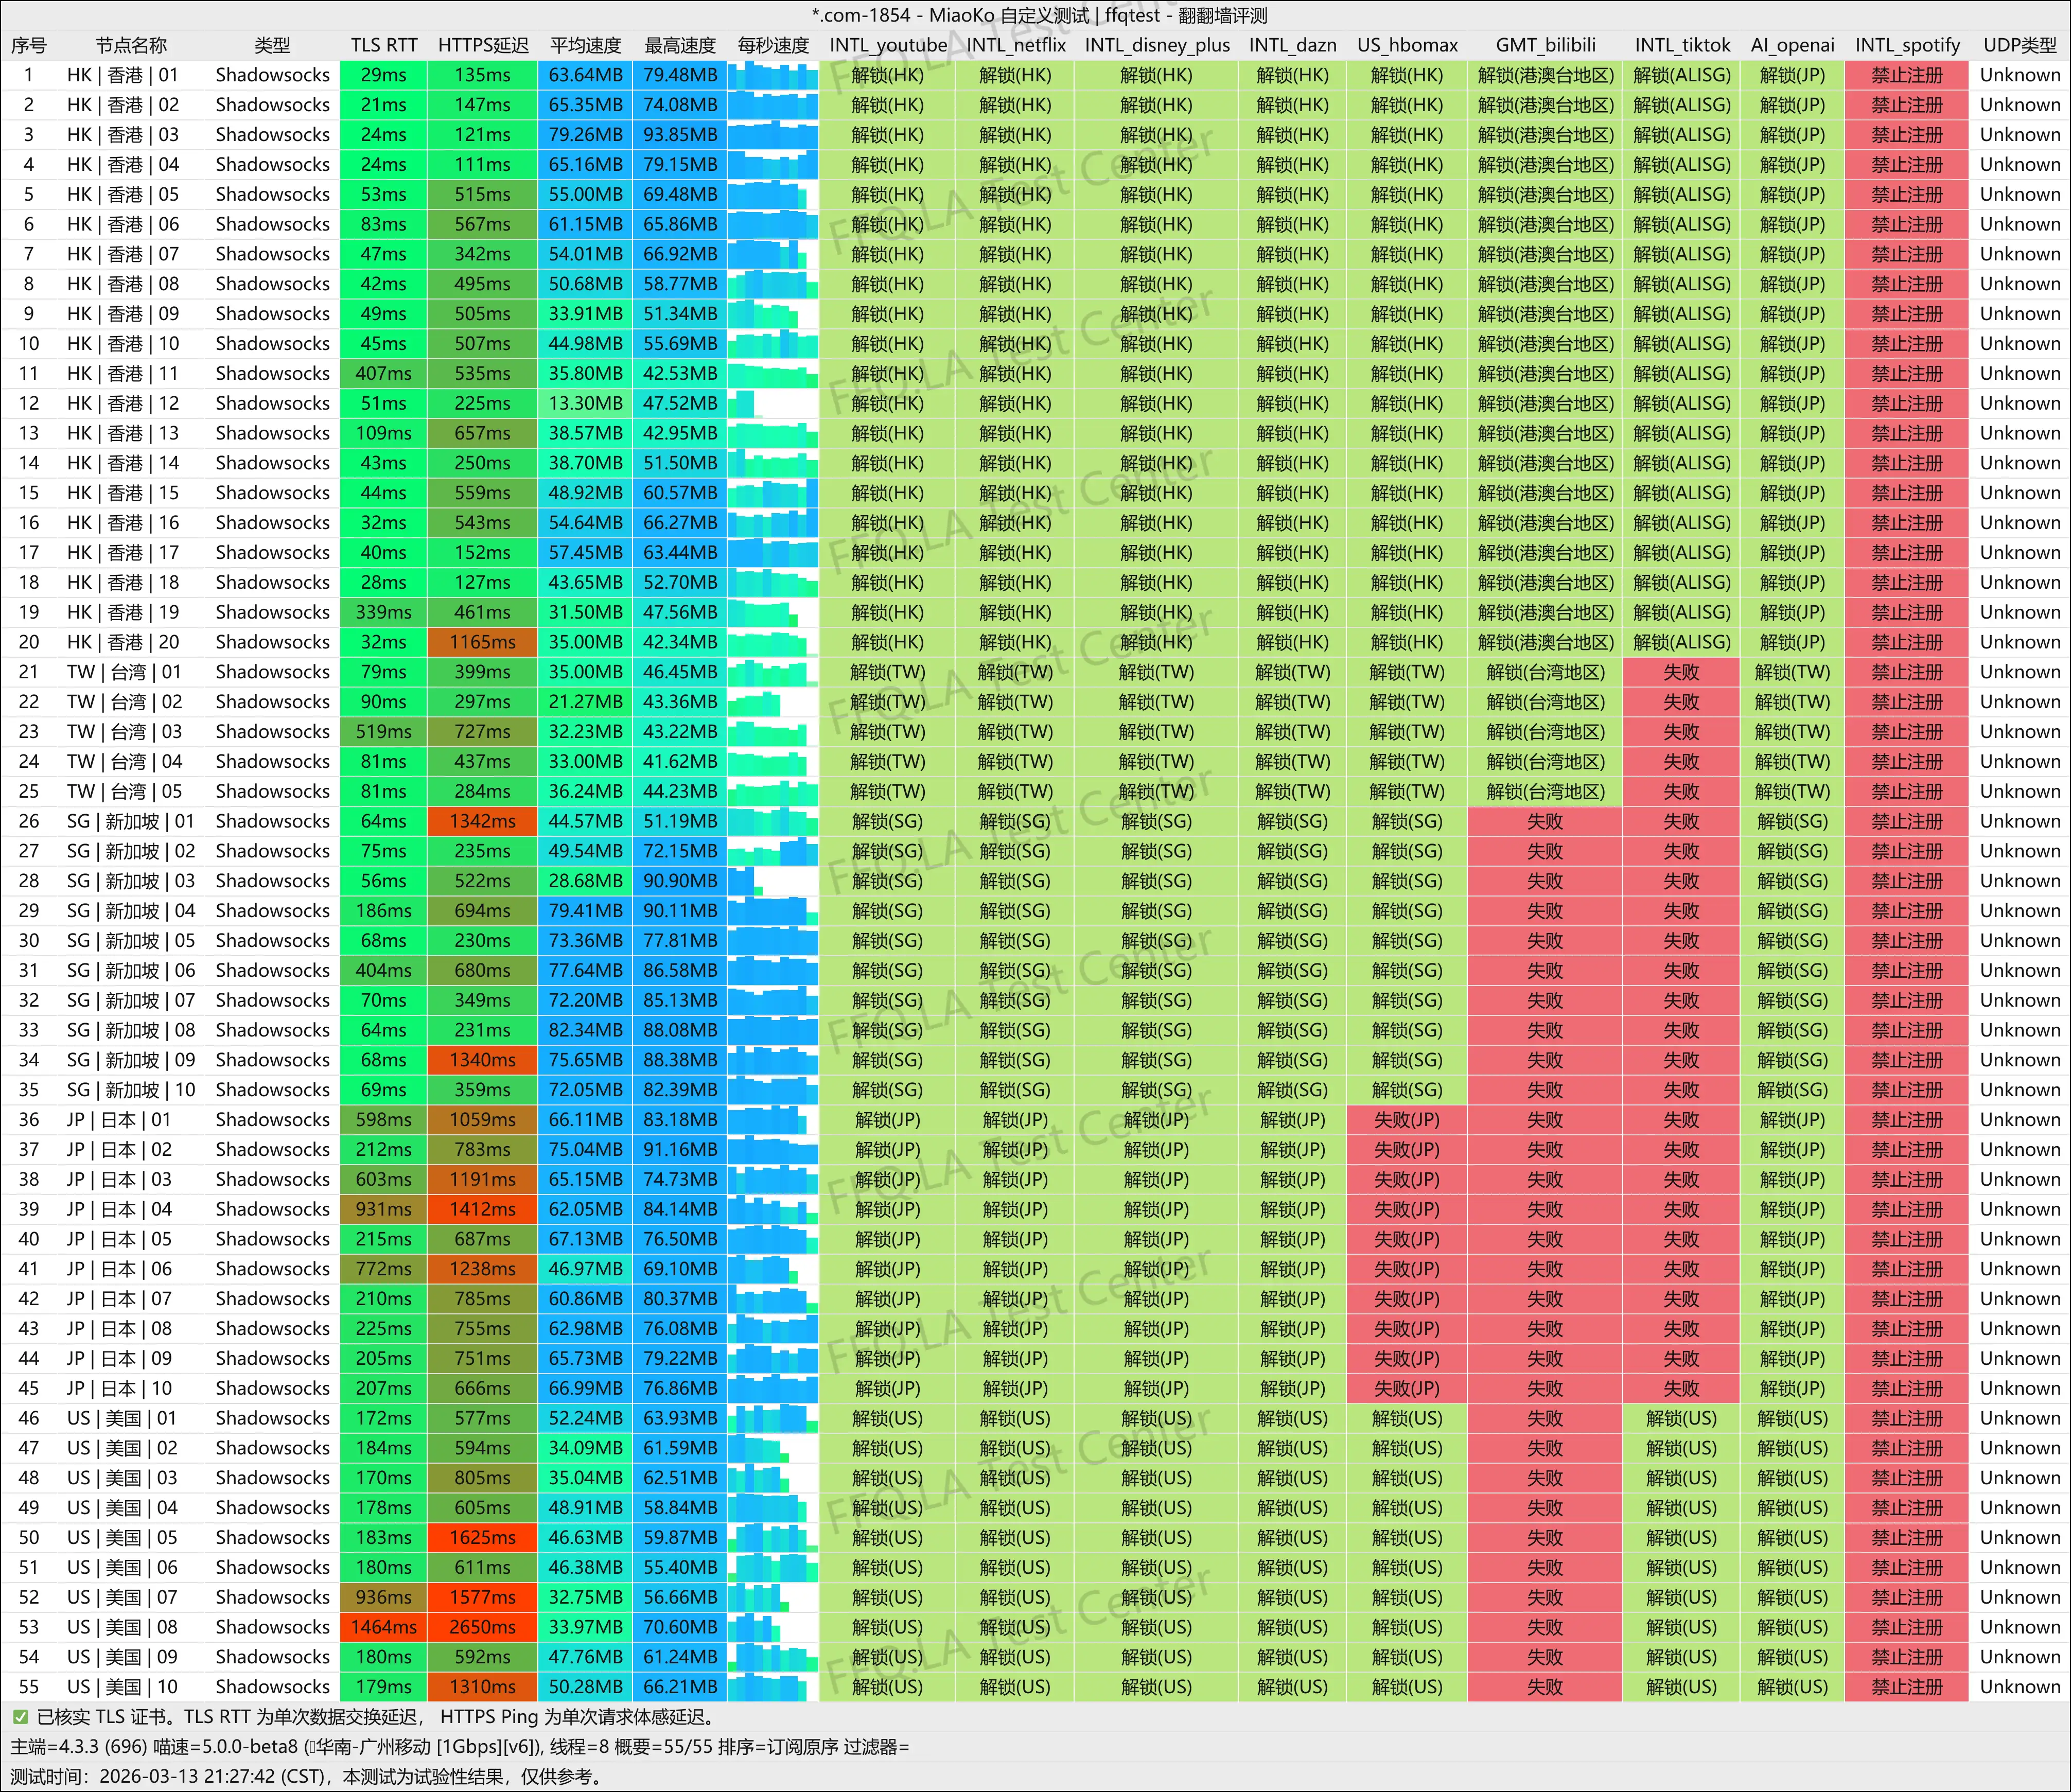The image size is (2071, 1792).
Task: Click the GMT_bilibili column header
Action: (x=1545, y=45)
